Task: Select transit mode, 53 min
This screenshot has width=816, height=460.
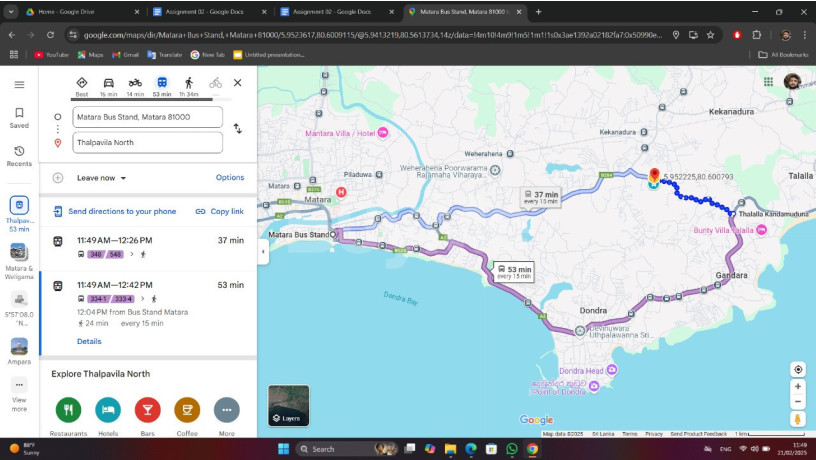Action: [x=162, y=86]
